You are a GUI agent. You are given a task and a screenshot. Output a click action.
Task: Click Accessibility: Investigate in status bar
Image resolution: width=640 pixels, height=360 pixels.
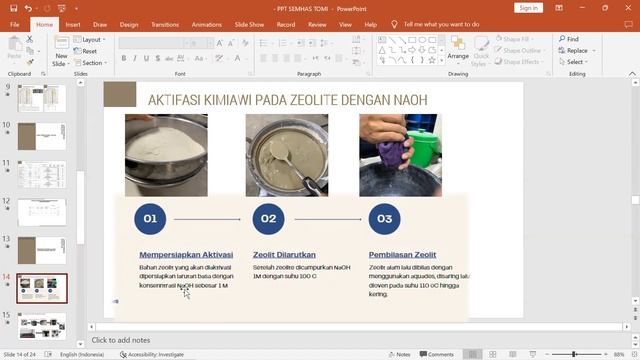pos(152,354)
